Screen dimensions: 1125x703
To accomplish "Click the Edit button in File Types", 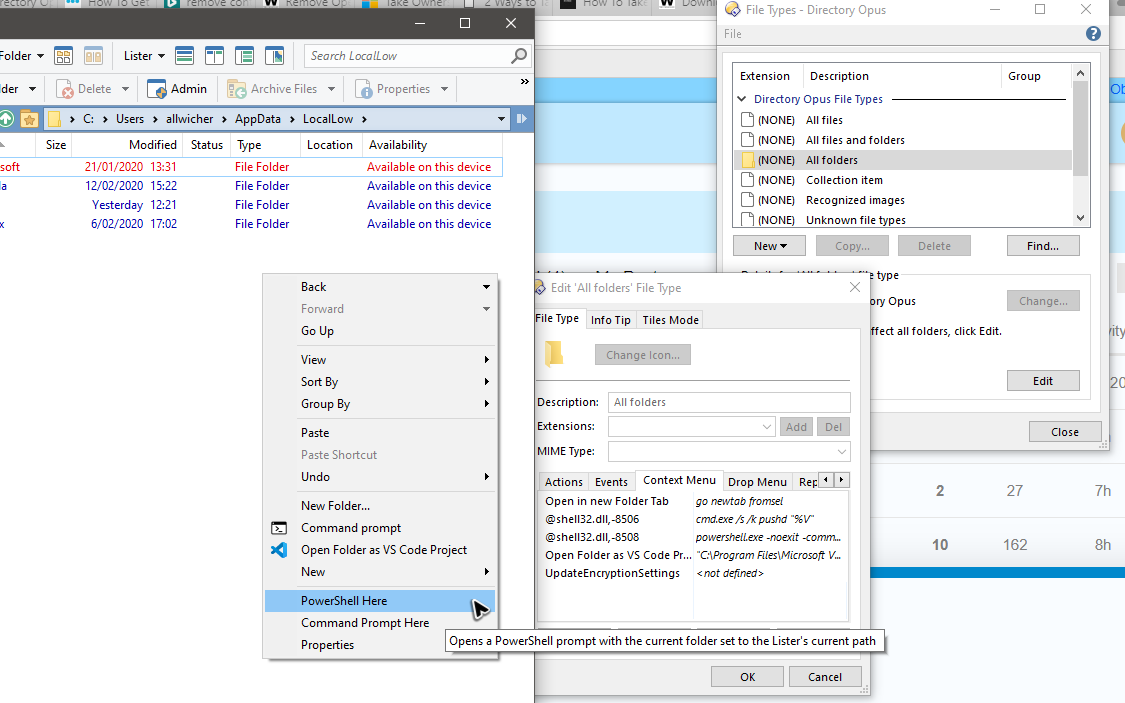I will [1042, 381].
